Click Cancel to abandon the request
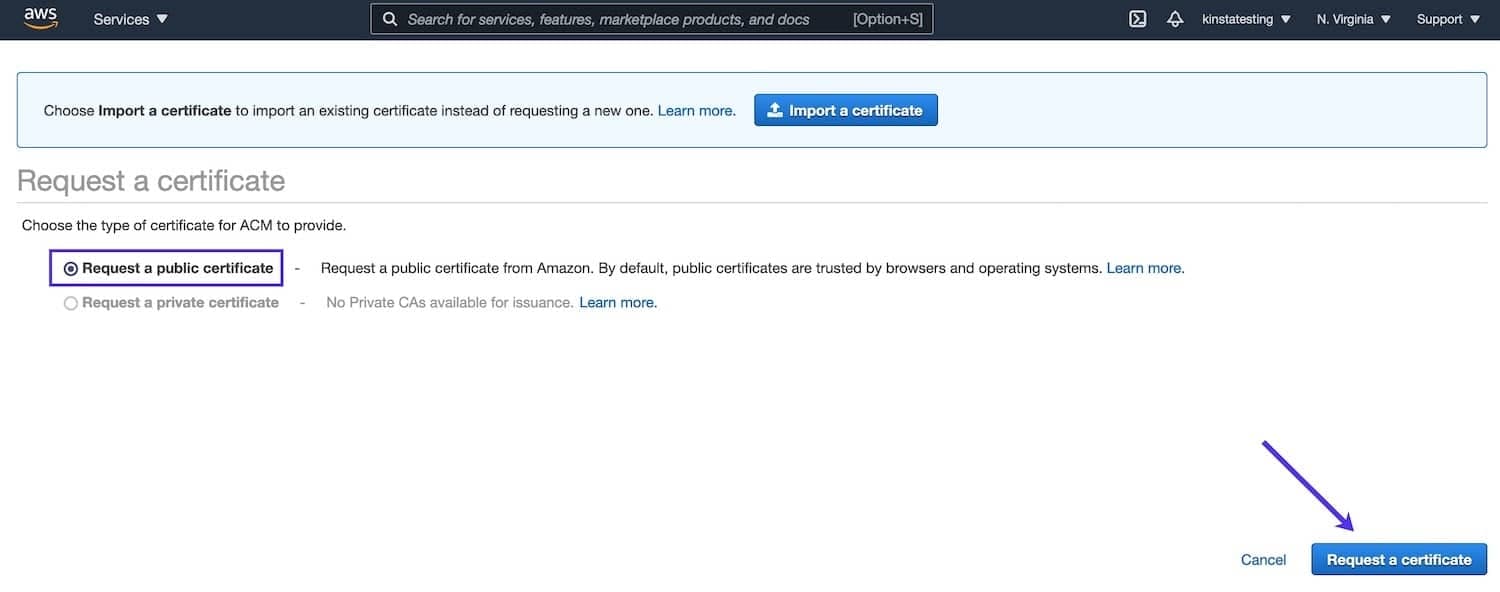This screenshot has width=1500, height=592. 1263,559
